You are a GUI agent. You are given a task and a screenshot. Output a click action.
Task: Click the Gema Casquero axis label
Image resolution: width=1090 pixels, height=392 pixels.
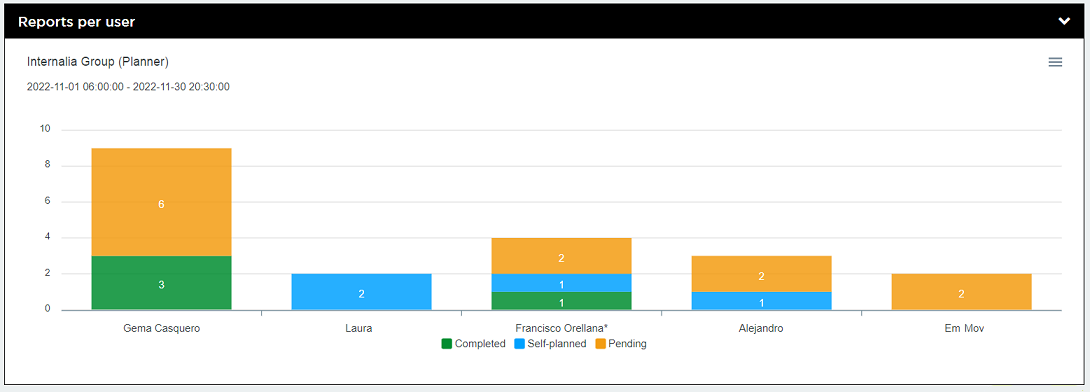click(161, 328)
